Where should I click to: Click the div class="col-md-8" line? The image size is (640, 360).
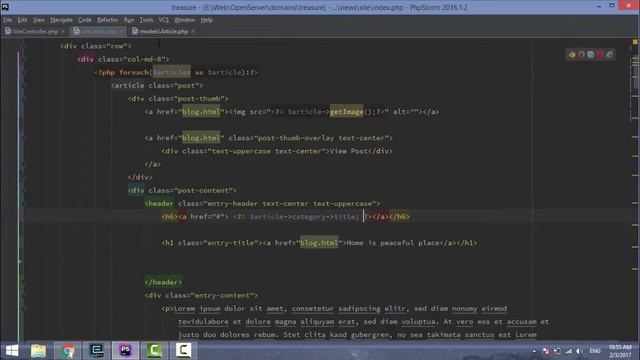123,59
